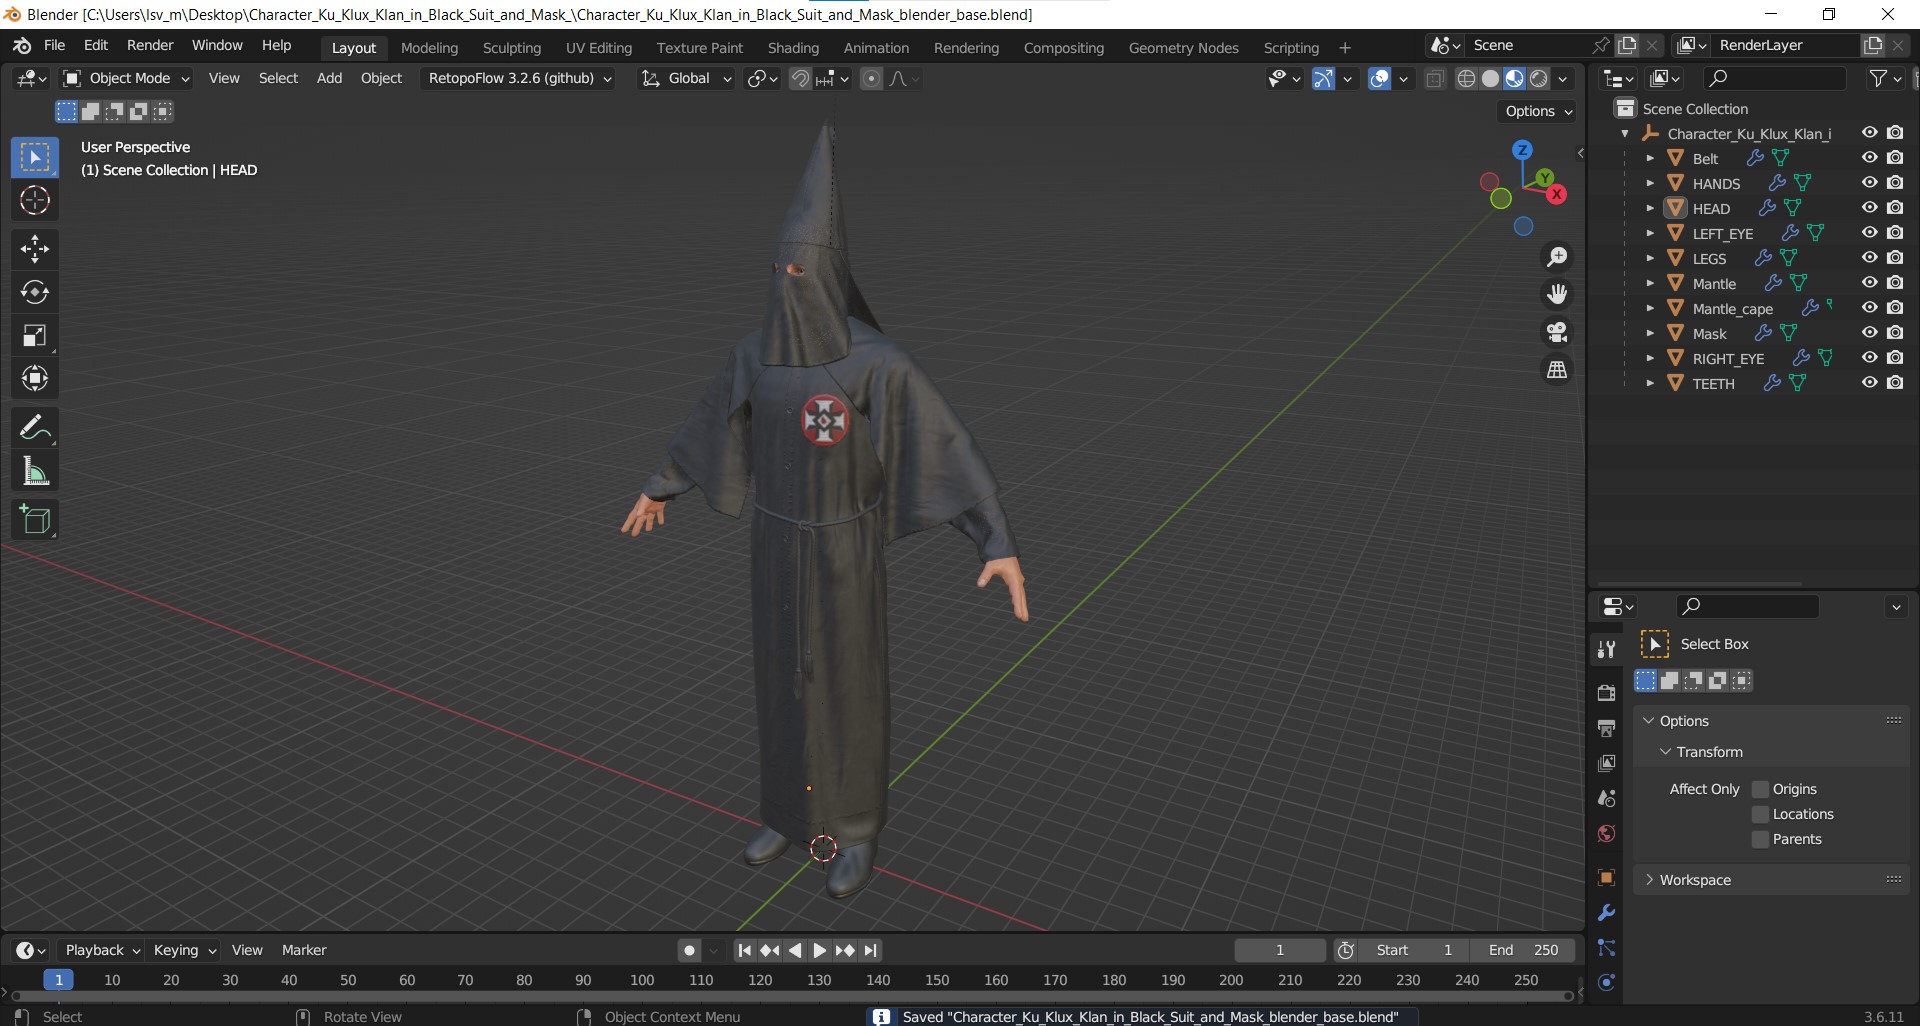Image resolution: width=1920 pixels, height=1026 pixels.
Task: Hide the HANDS object in viewport
Action: 1869,183
